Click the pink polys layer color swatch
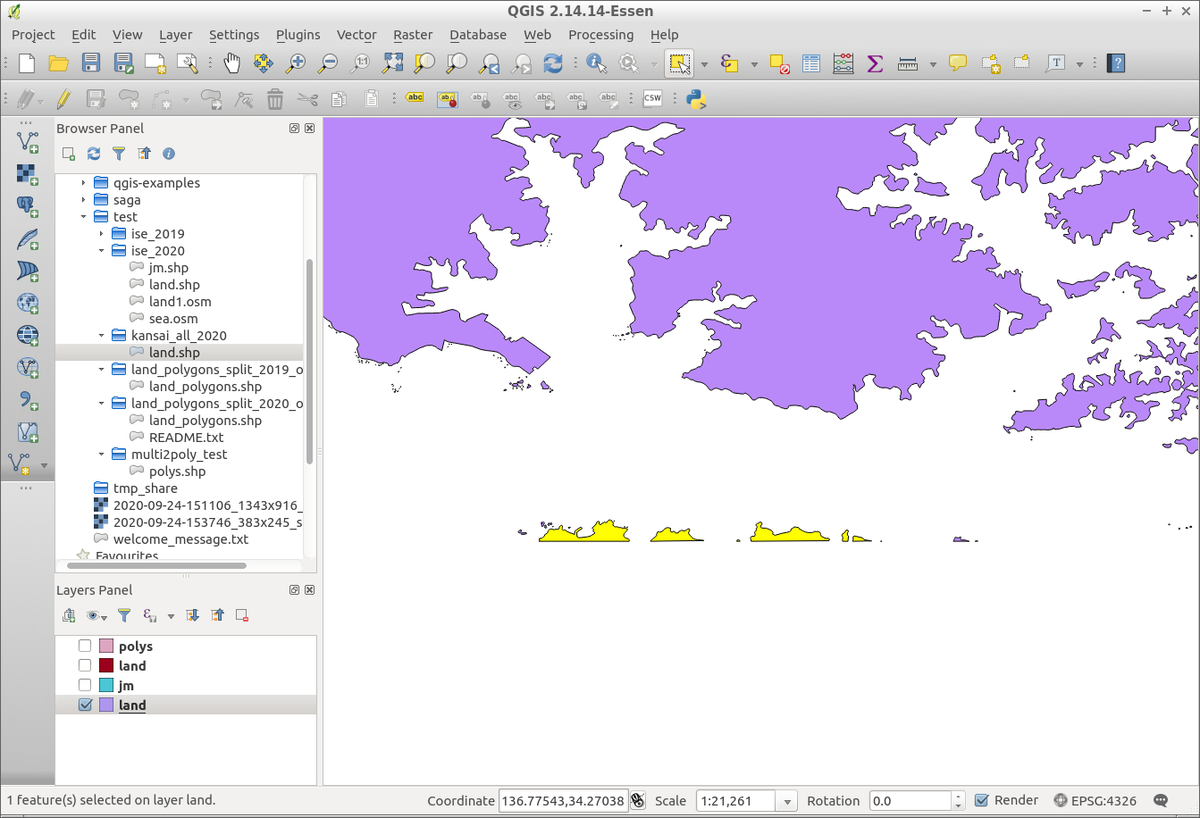 (x=107, y=646)
